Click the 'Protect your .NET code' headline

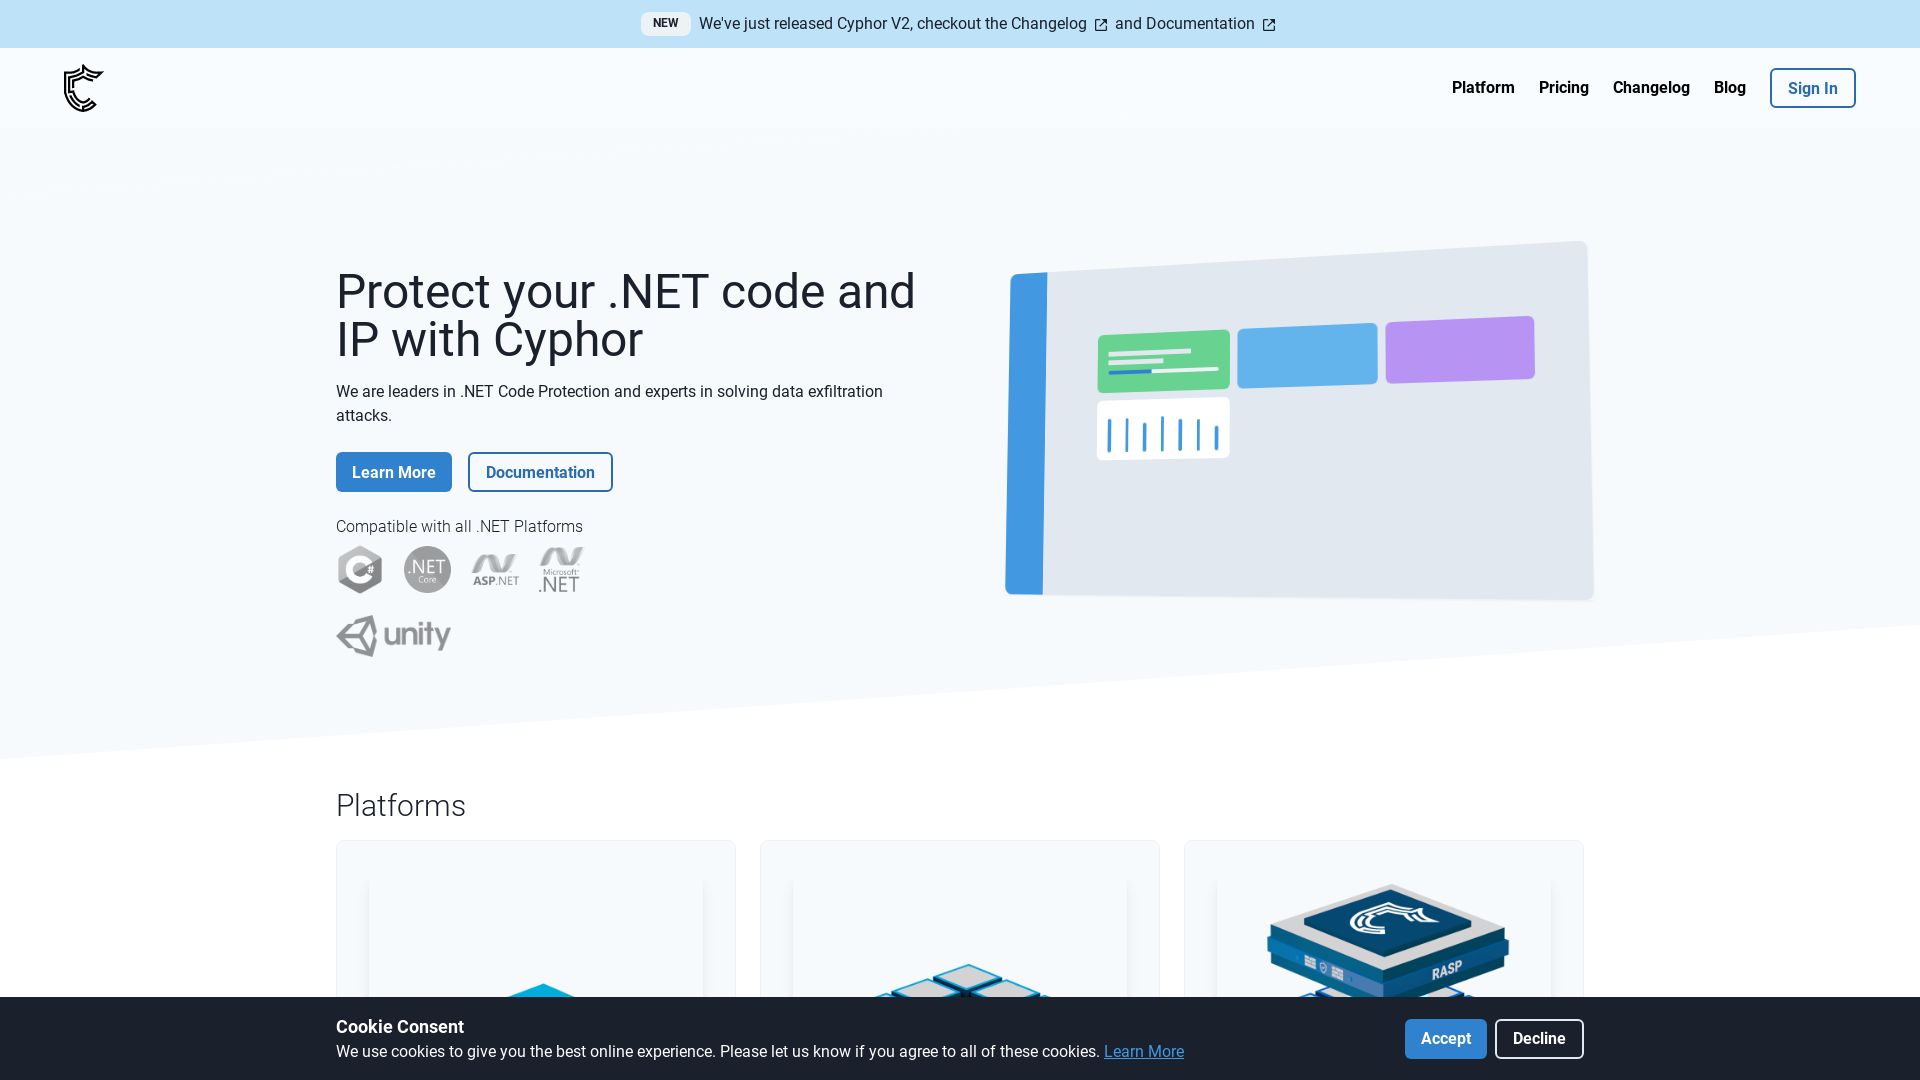pos(626,315)
